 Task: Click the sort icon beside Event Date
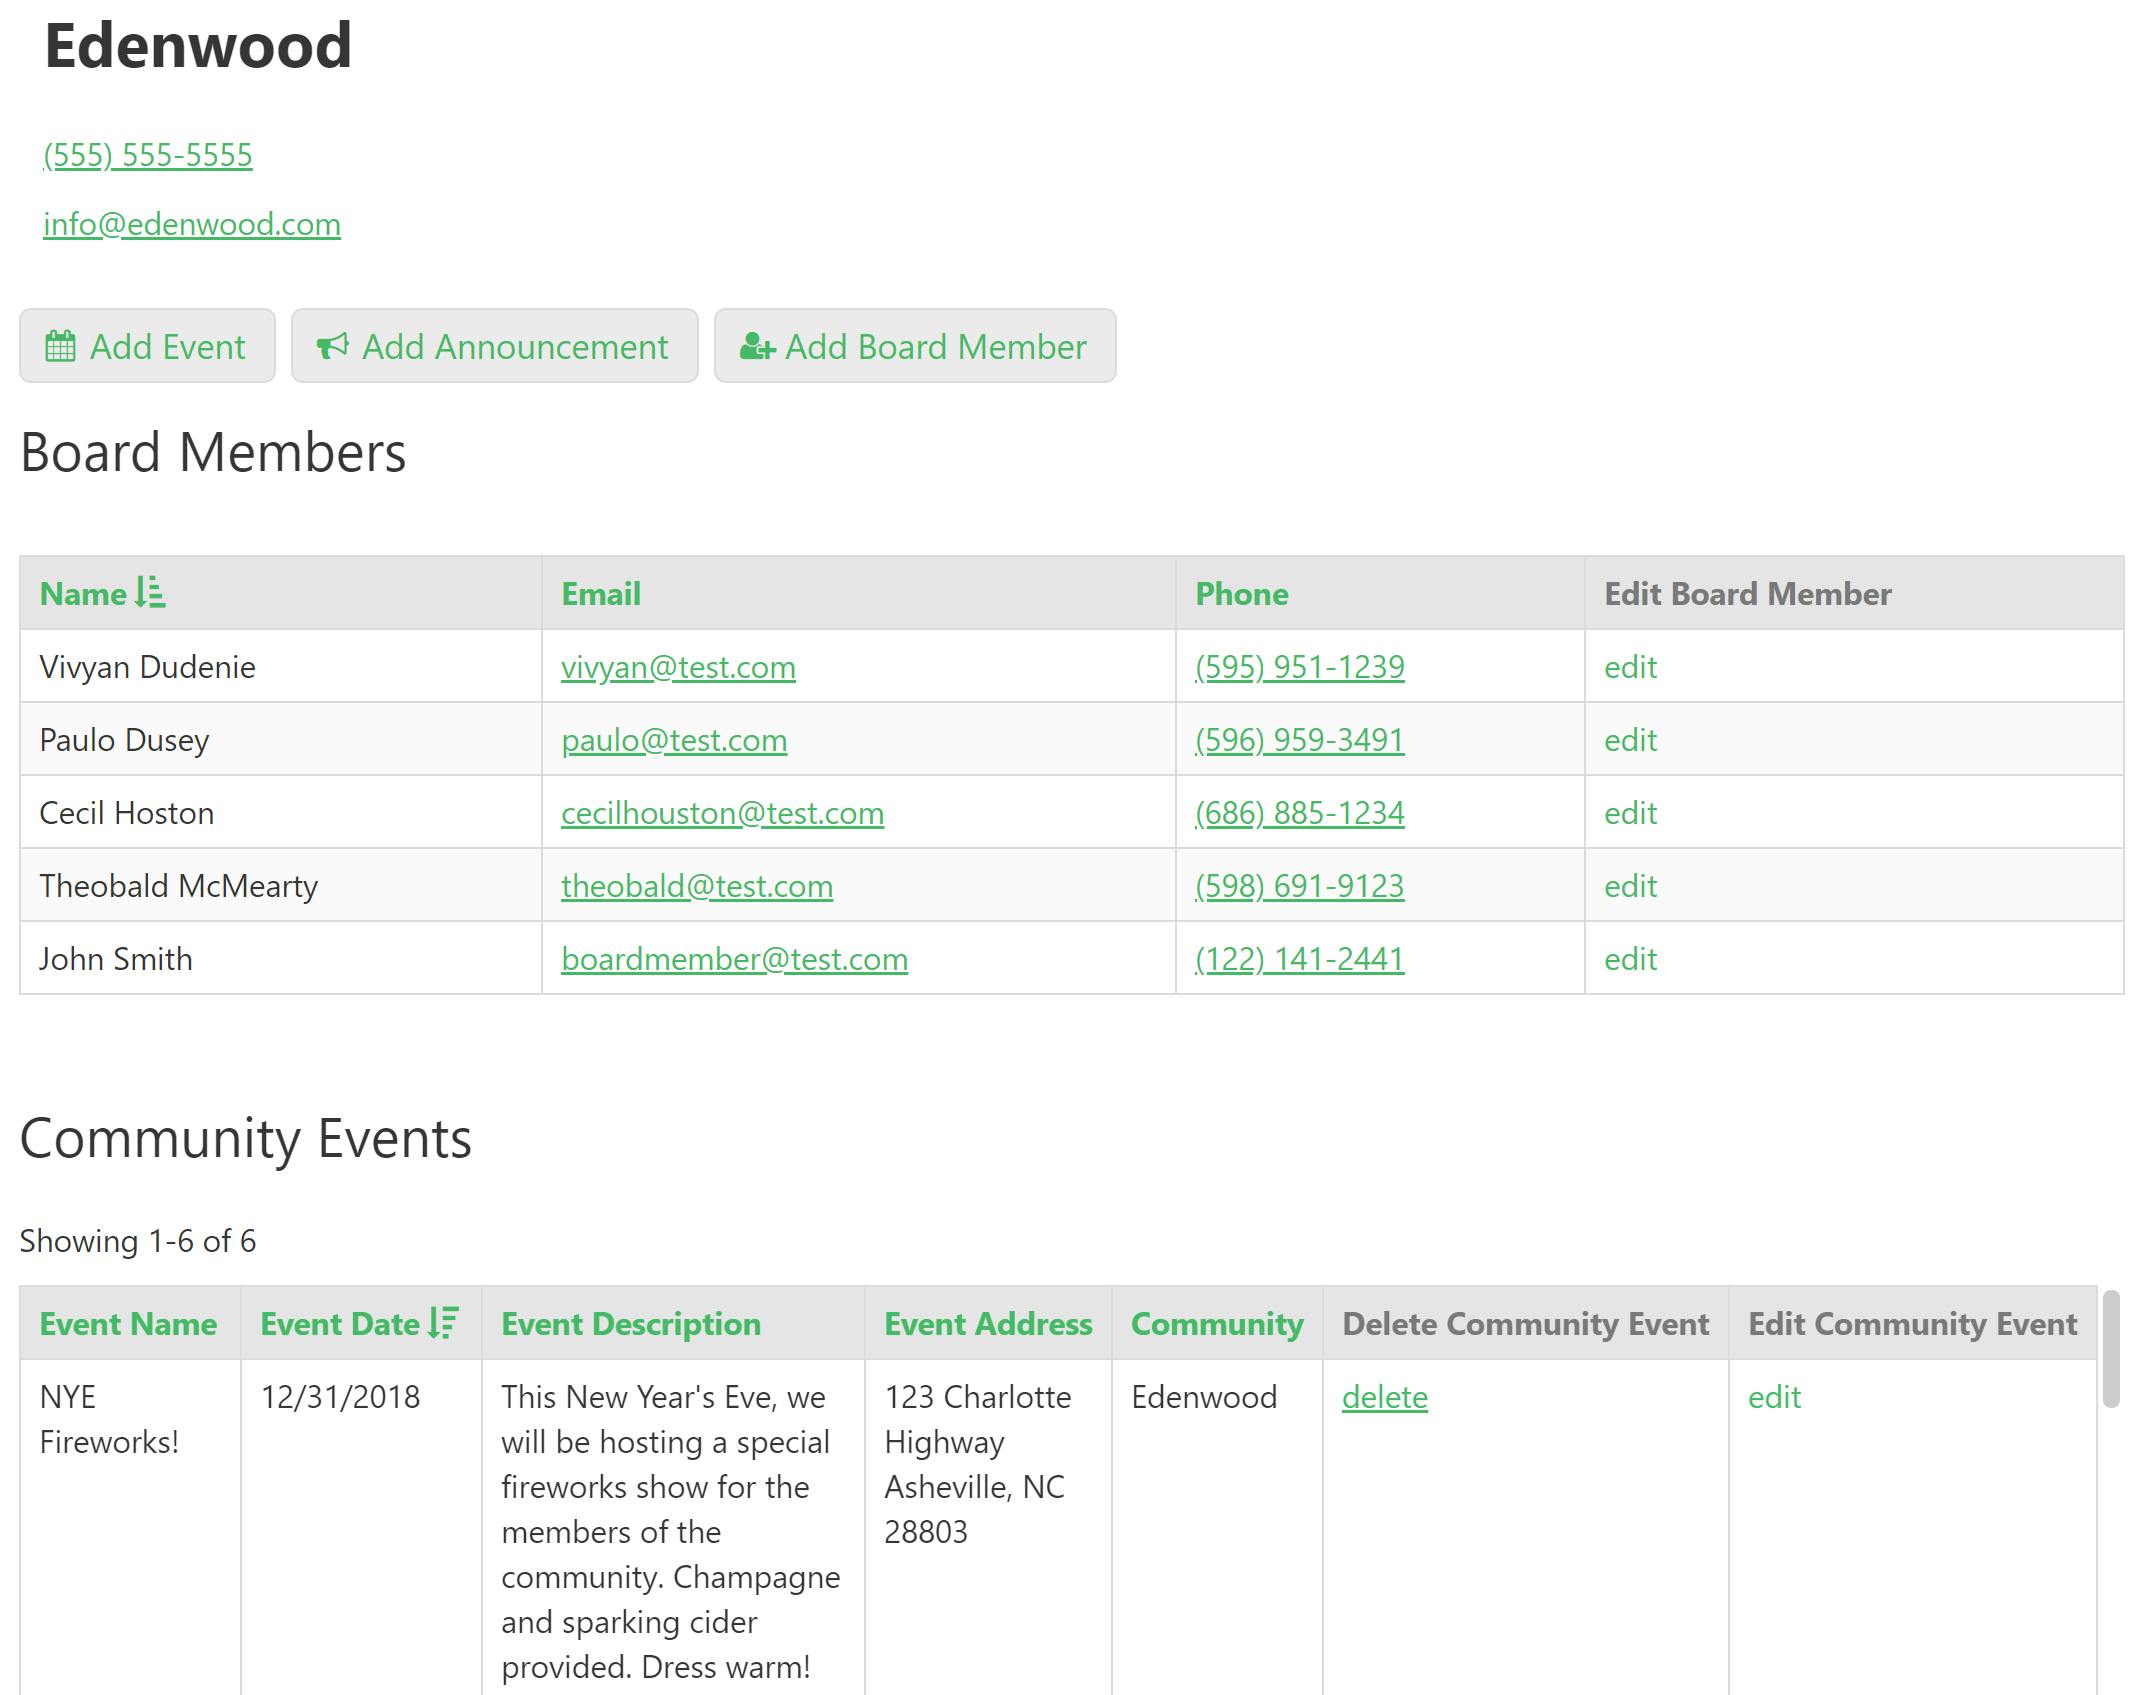[x=443, y=1322]
